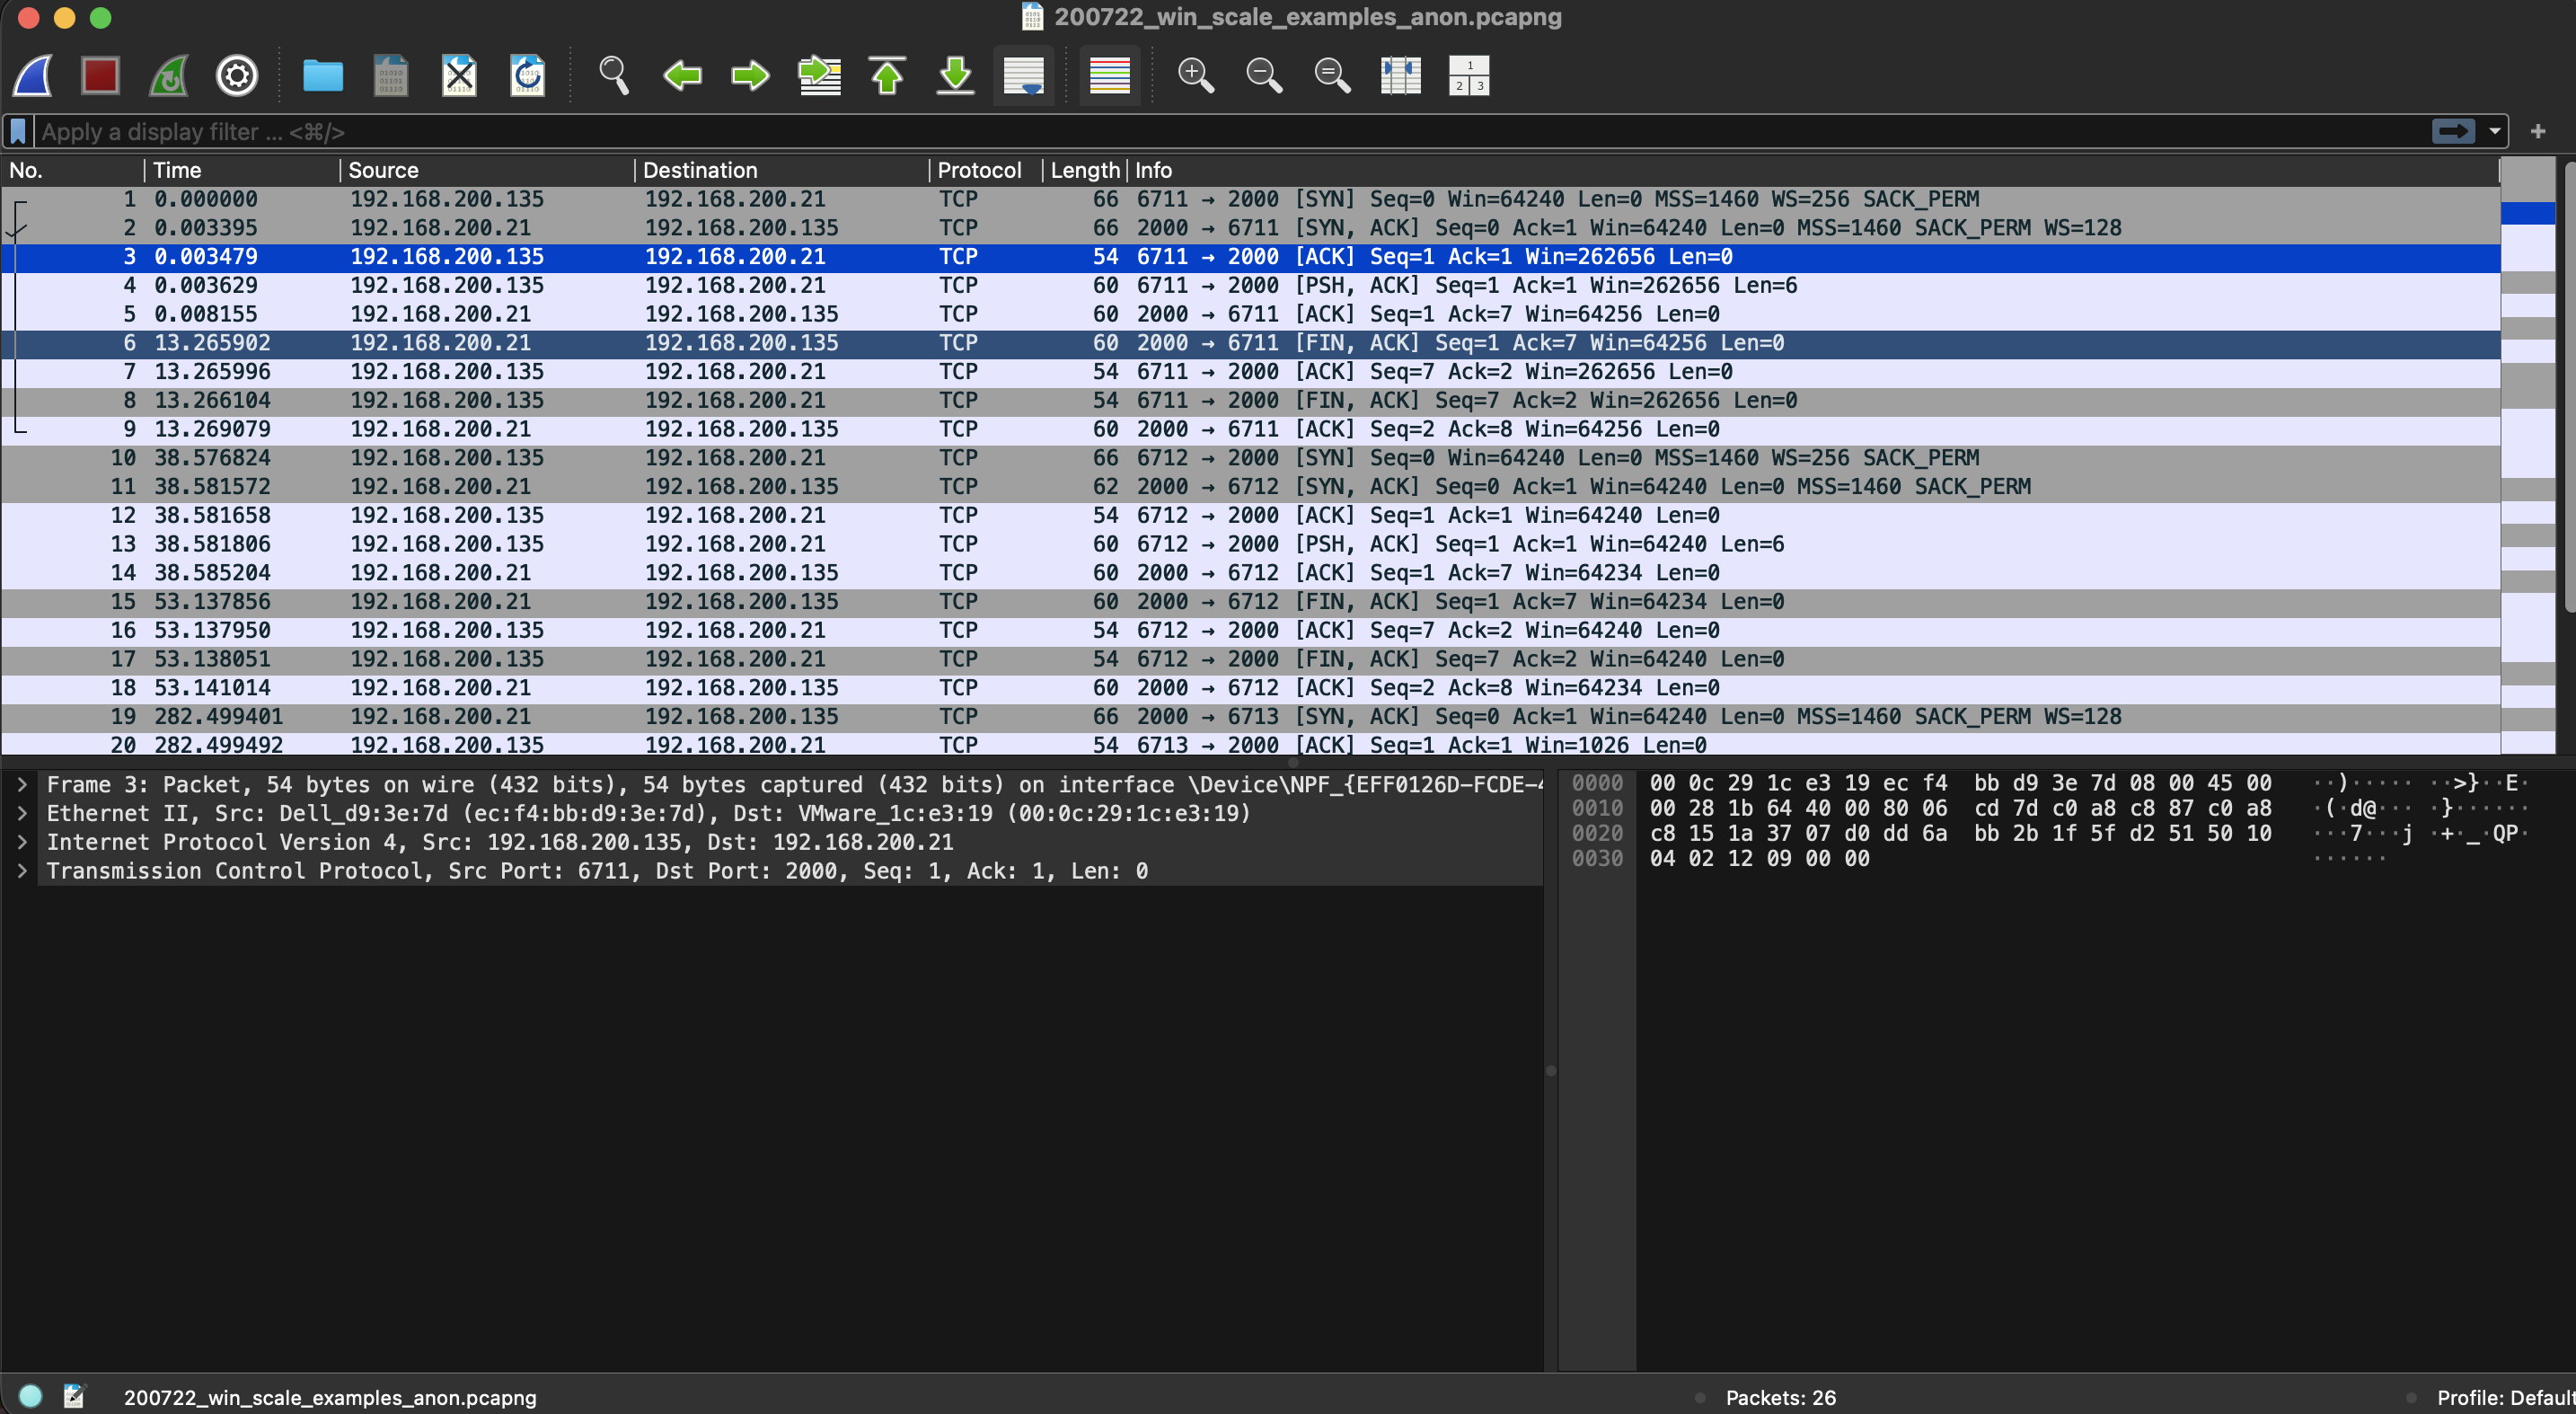This screenshot has width=2576, height=1414.
Task: Zoom in the main window text
Action: pos(1196,75)
